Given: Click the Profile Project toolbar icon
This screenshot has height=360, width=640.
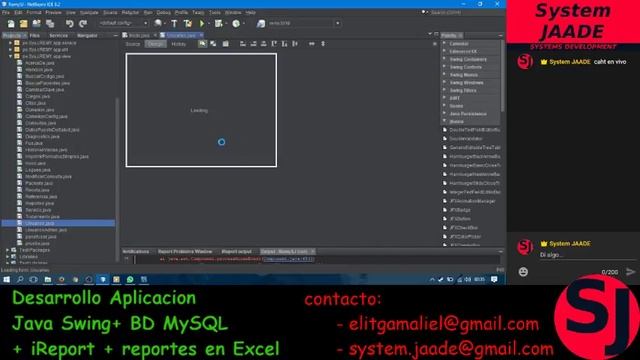Looking at the screenshot, I should [236, 24].
